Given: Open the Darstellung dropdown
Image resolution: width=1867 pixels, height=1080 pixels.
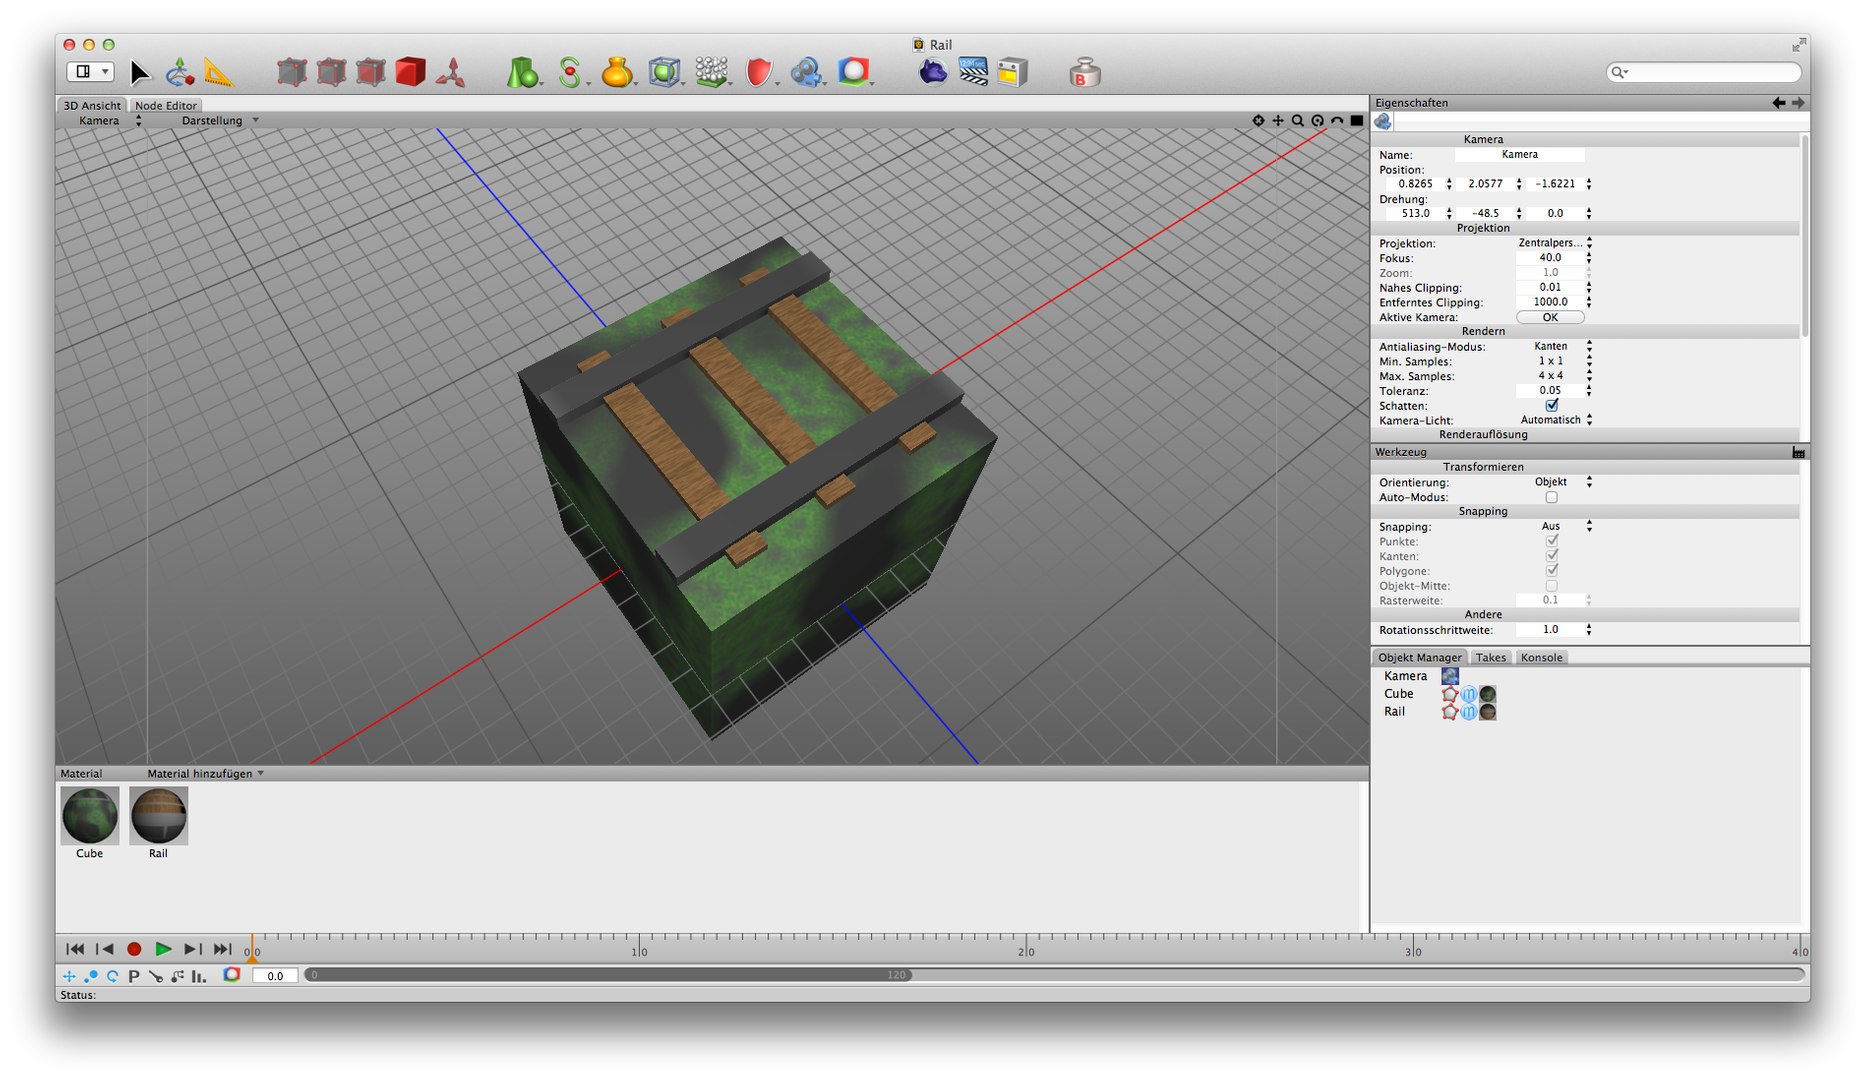Looking at the screenshot, I should tap(220, 121).
